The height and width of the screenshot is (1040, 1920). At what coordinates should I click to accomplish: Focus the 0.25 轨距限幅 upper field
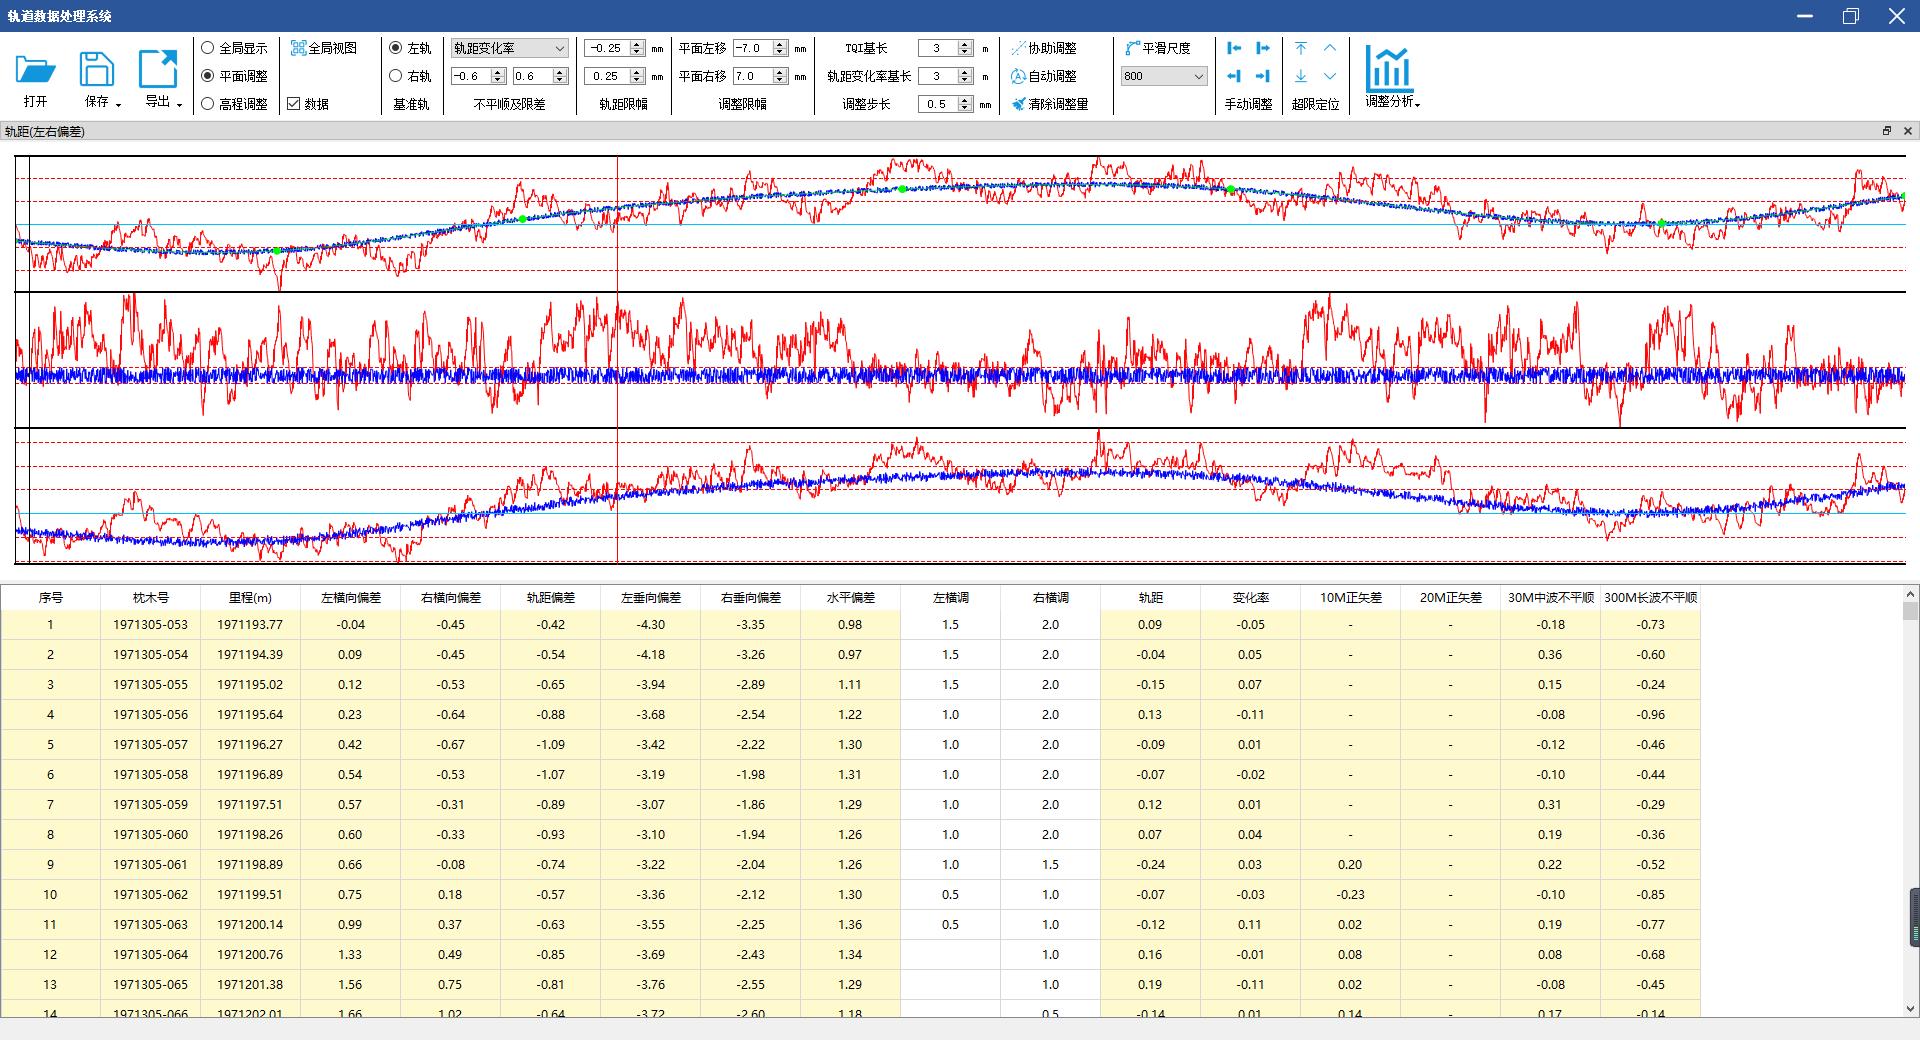point(607,76)
